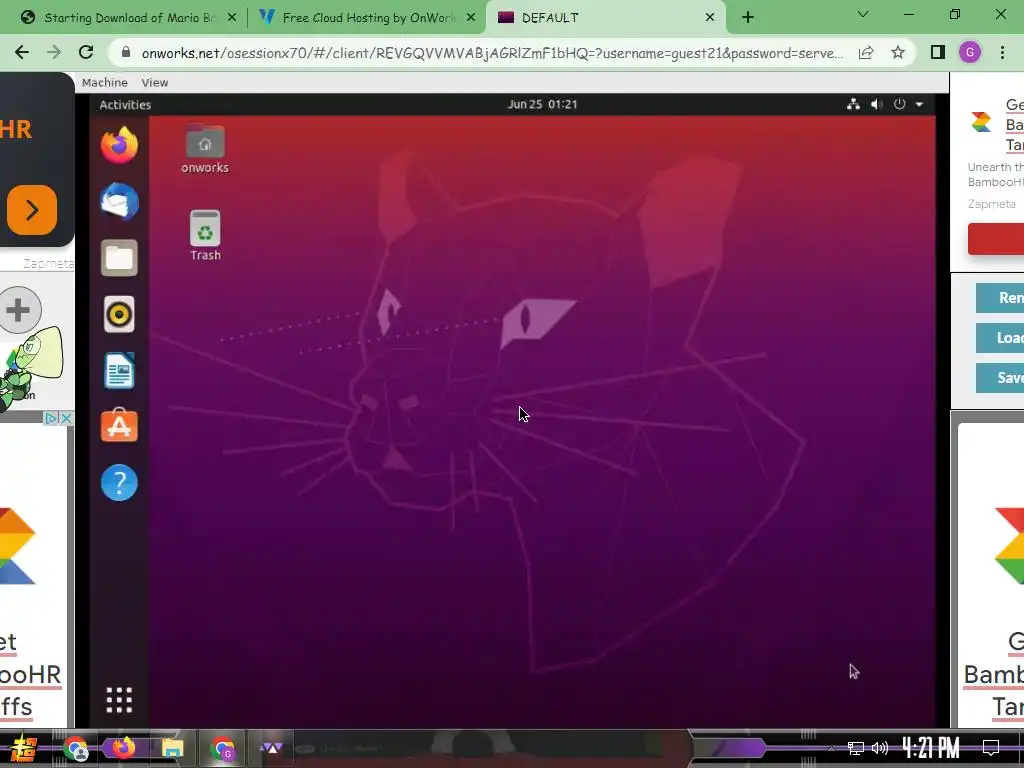Bookmark this page with the star
1024x768 pixels.
point(898,52)
